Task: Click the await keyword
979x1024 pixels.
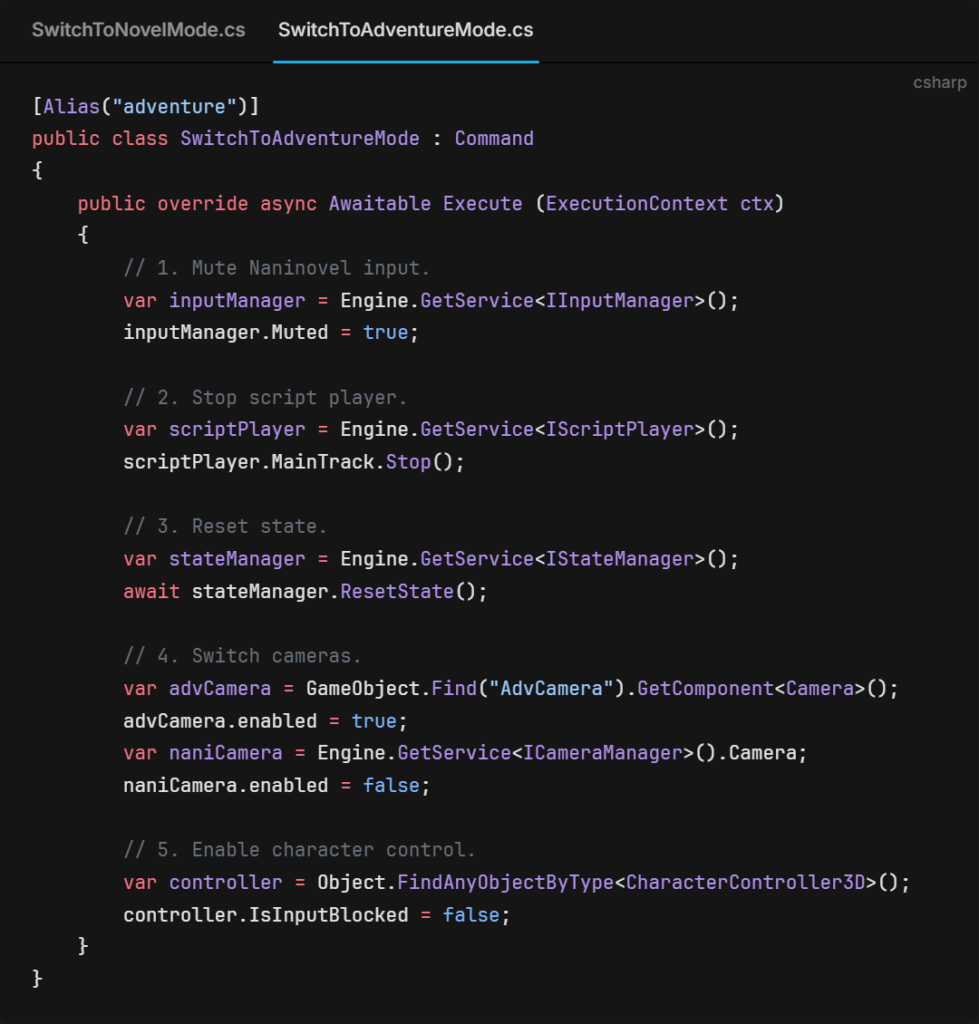Action: (151, 591)
